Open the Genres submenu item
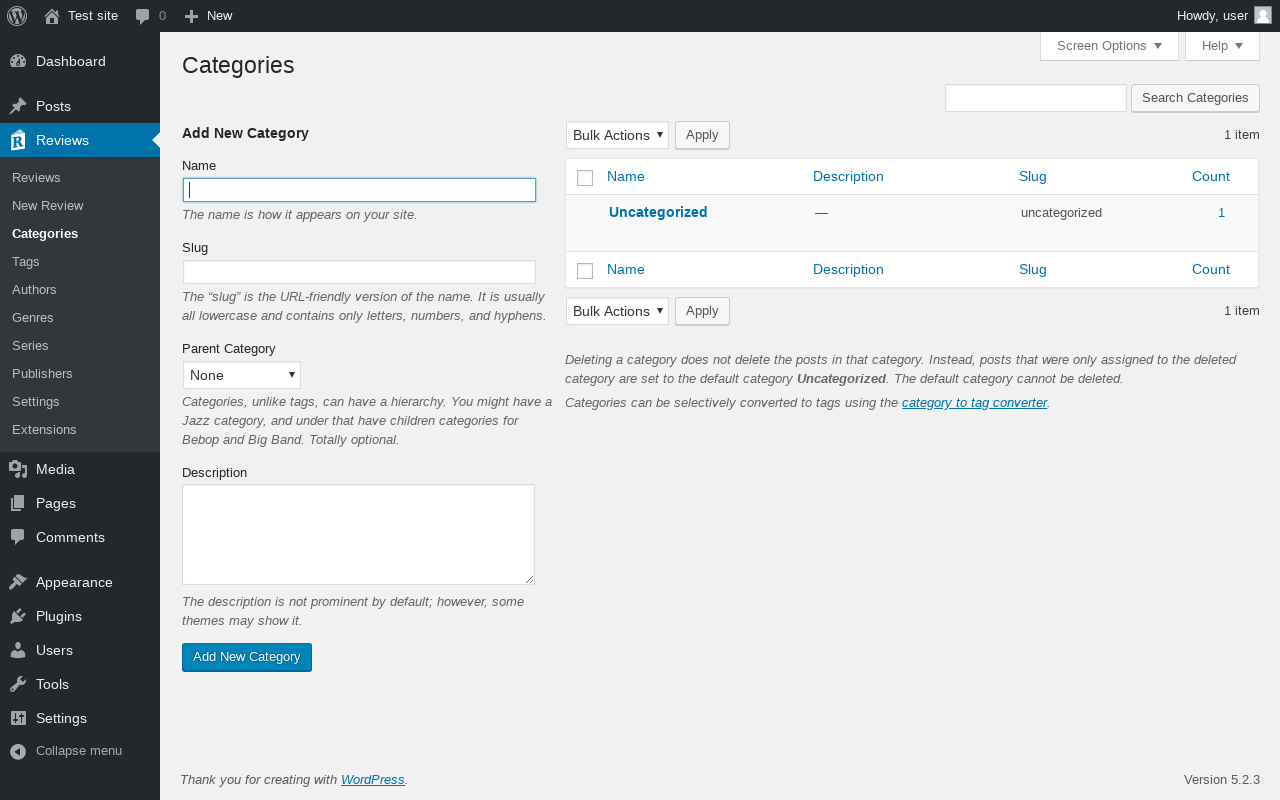1280x800 pixels. coord(33,317)
